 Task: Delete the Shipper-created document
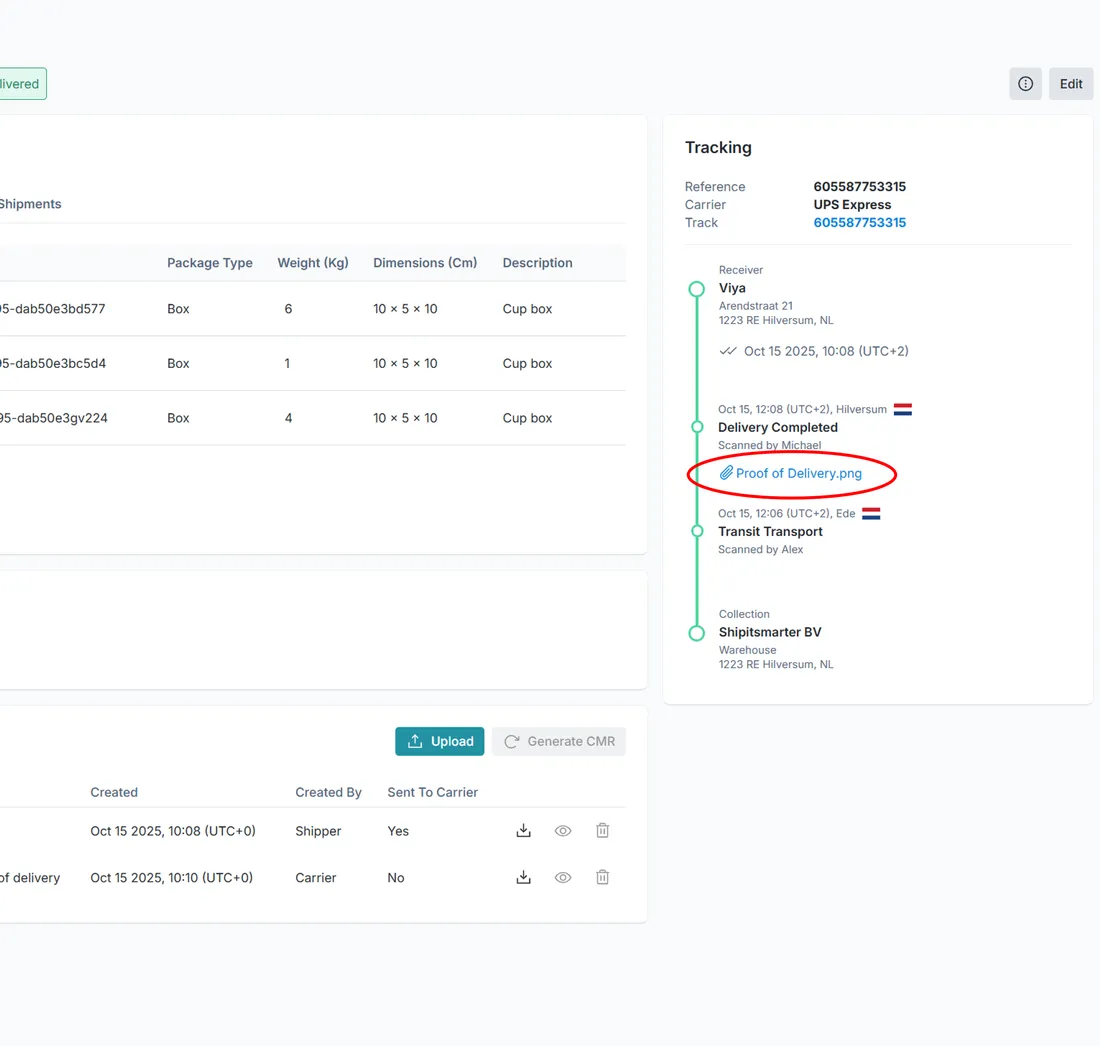coord(602,831)
